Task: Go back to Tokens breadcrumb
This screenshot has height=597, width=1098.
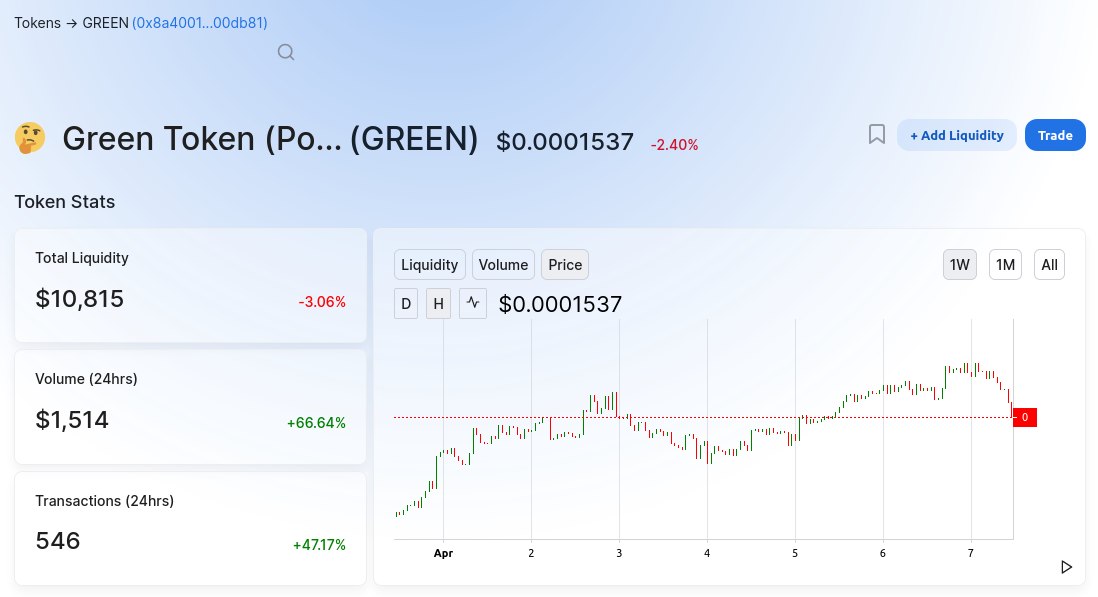Action: [x=38, y=23]
